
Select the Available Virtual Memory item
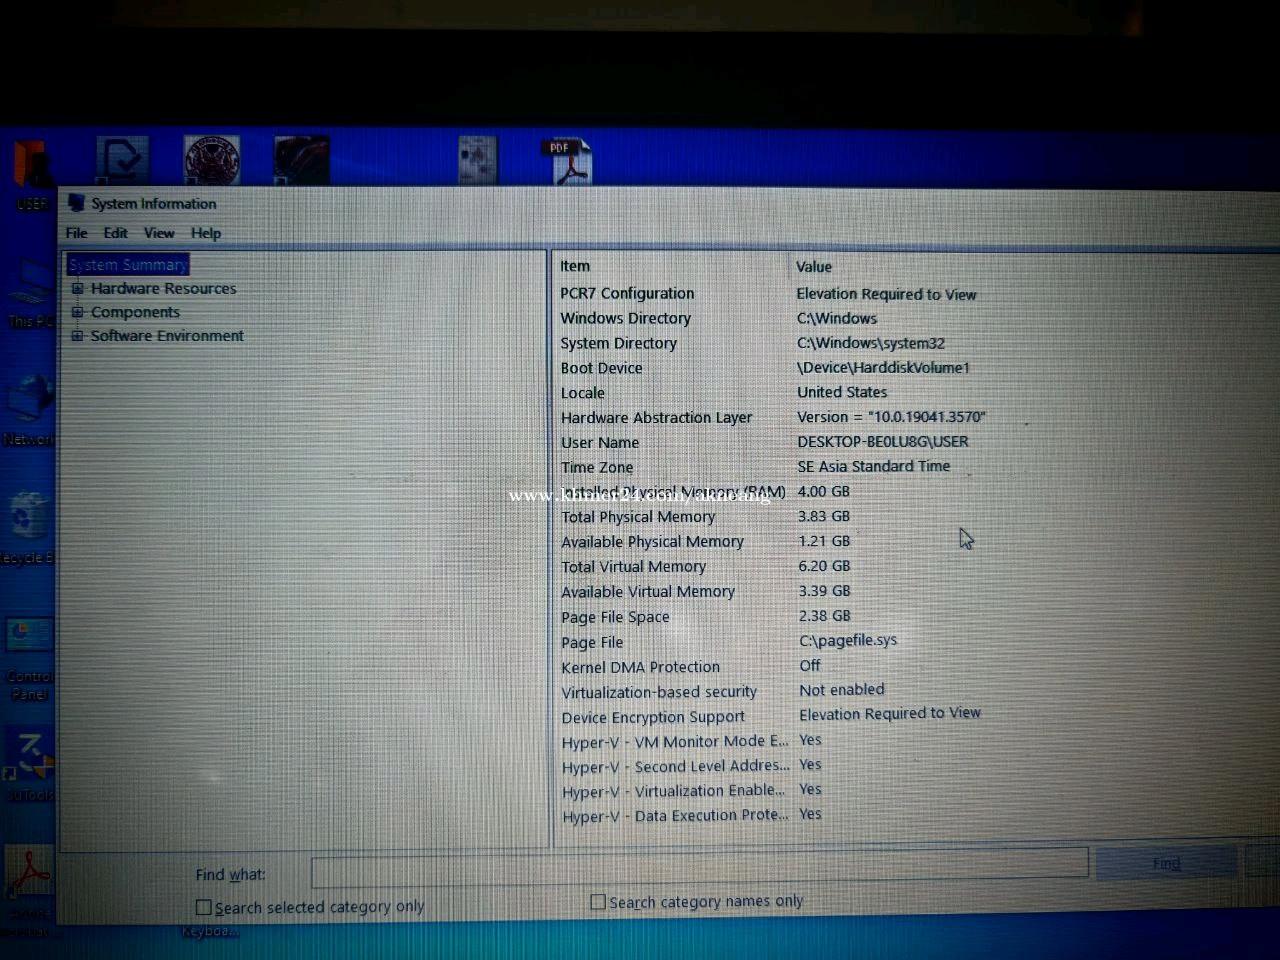[648, 592]
